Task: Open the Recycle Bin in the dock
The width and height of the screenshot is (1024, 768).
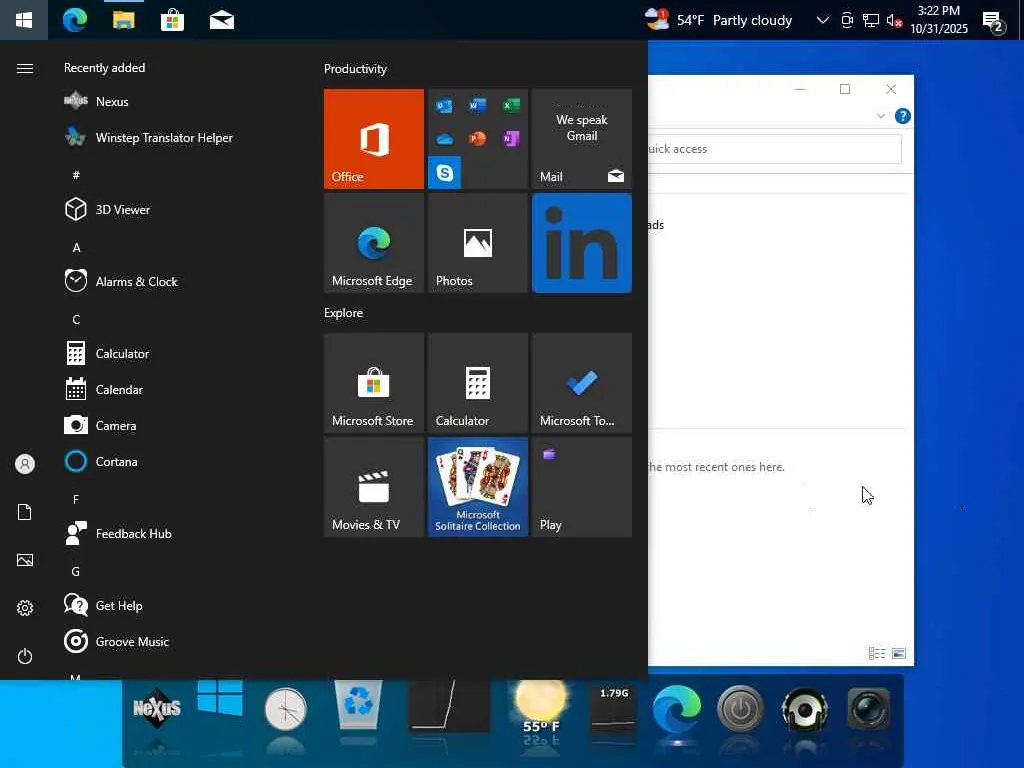Action: click(358, 705)
